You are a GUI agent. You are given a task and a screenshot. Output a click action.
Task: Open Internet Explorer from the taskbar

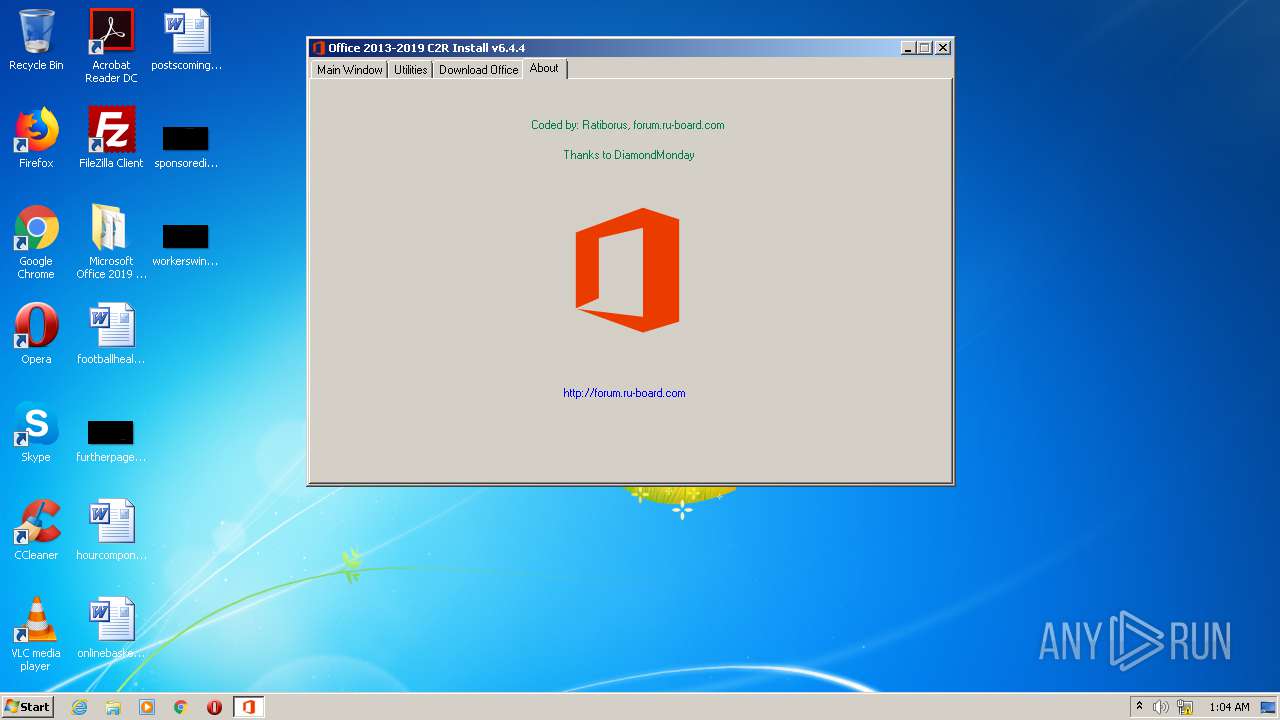pos(79,707)
